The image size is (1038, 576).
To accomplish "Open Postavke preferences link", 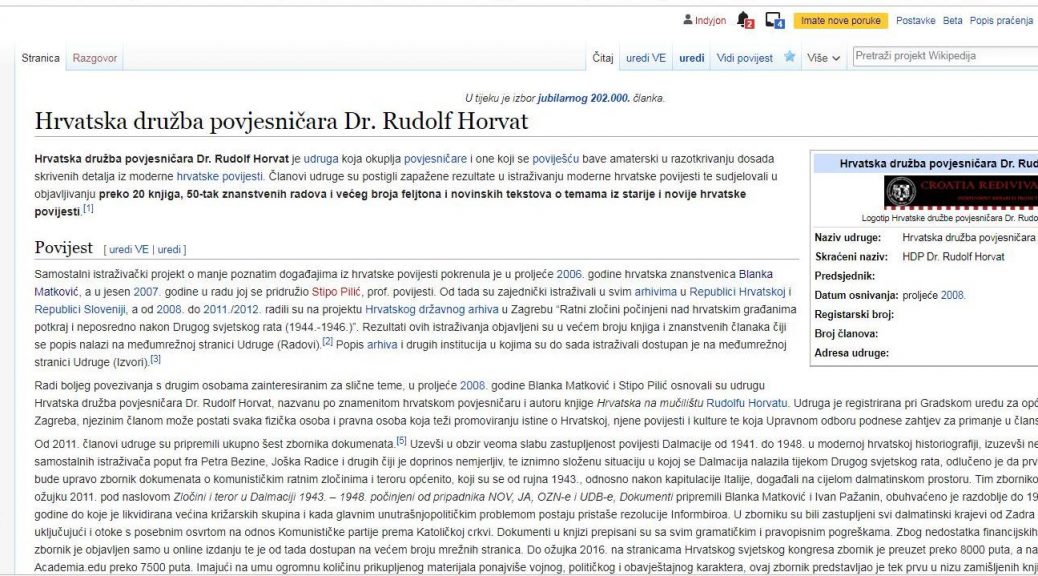I will tap(915, 20).
